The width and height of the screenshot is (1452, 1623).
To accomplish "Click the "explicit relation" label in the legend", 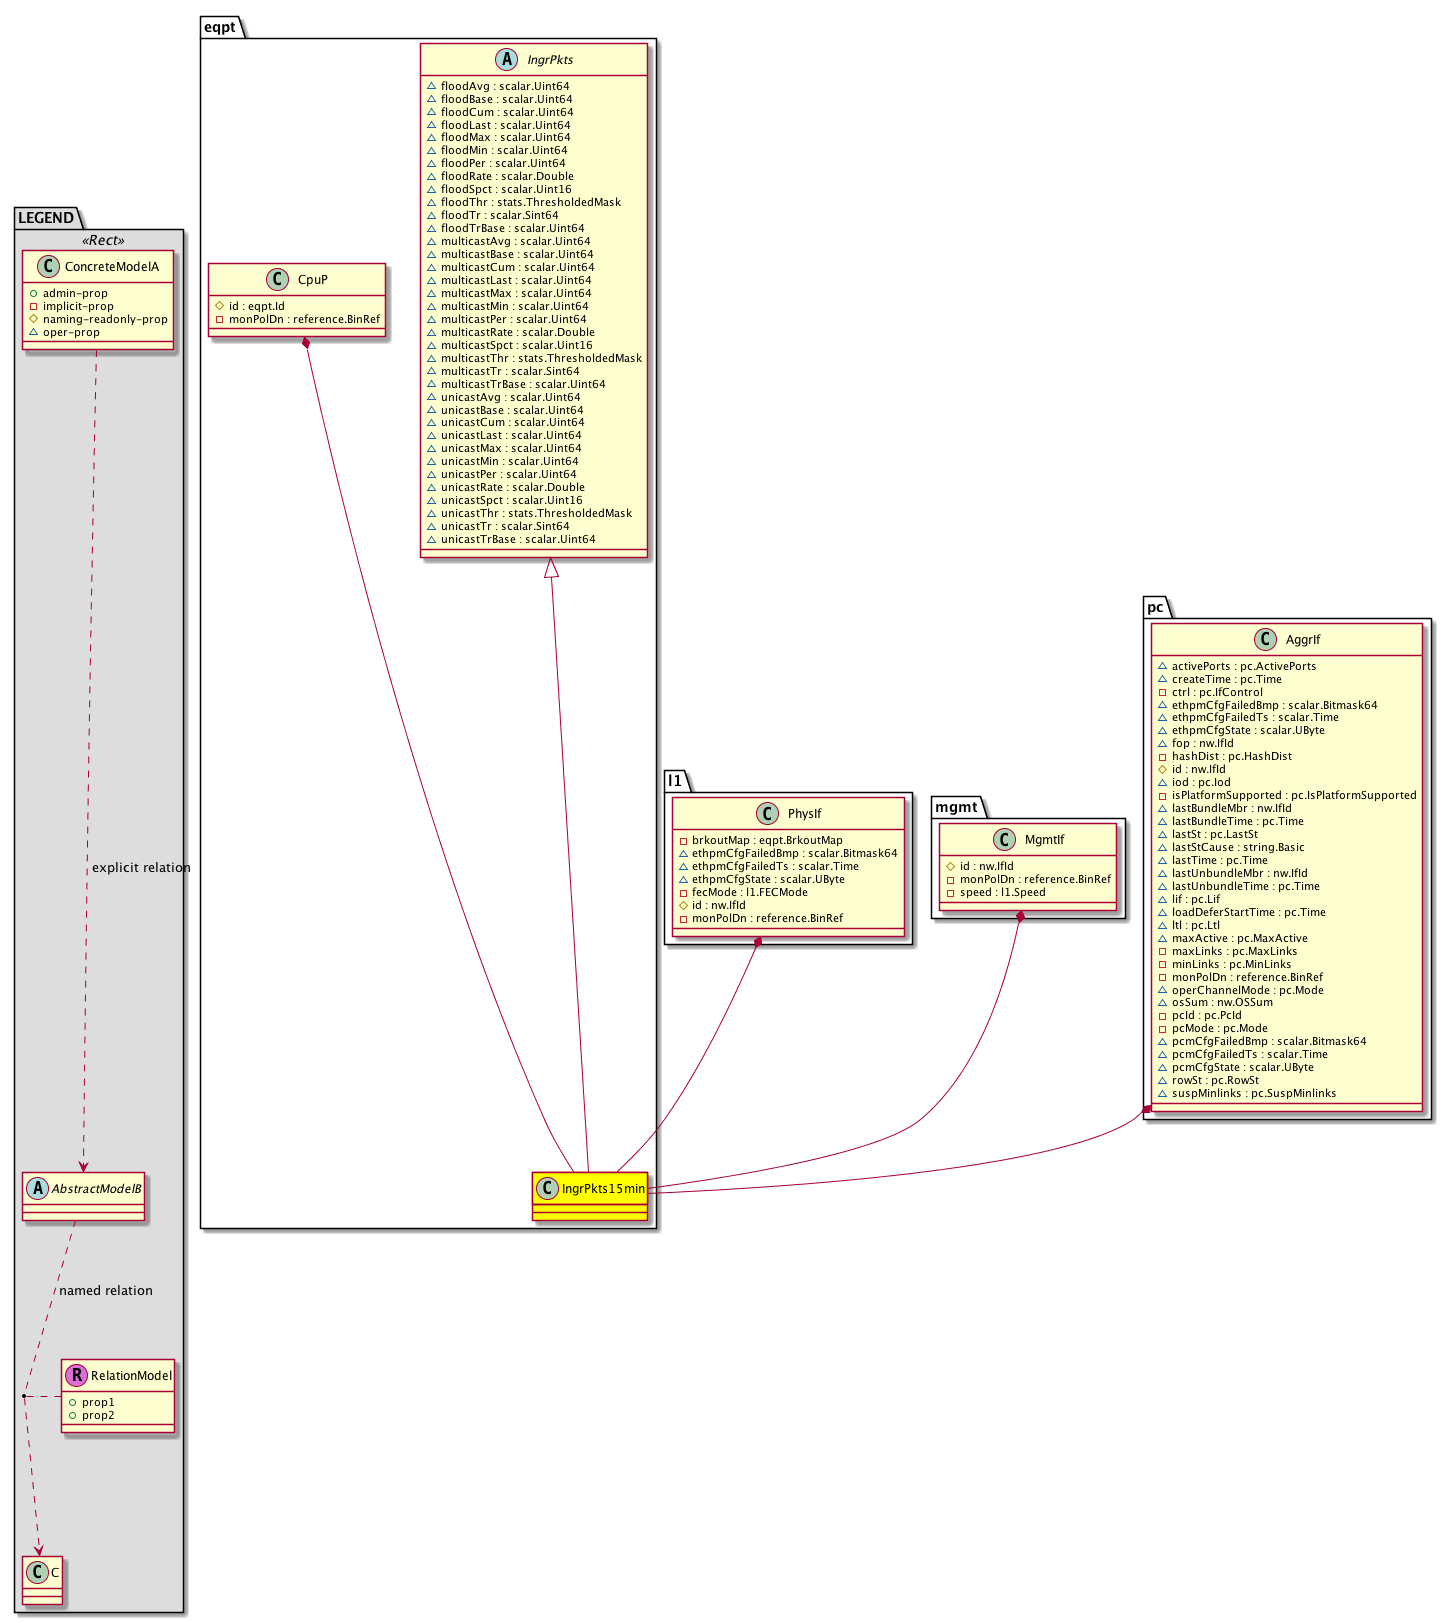I will (x=141, y=867).
